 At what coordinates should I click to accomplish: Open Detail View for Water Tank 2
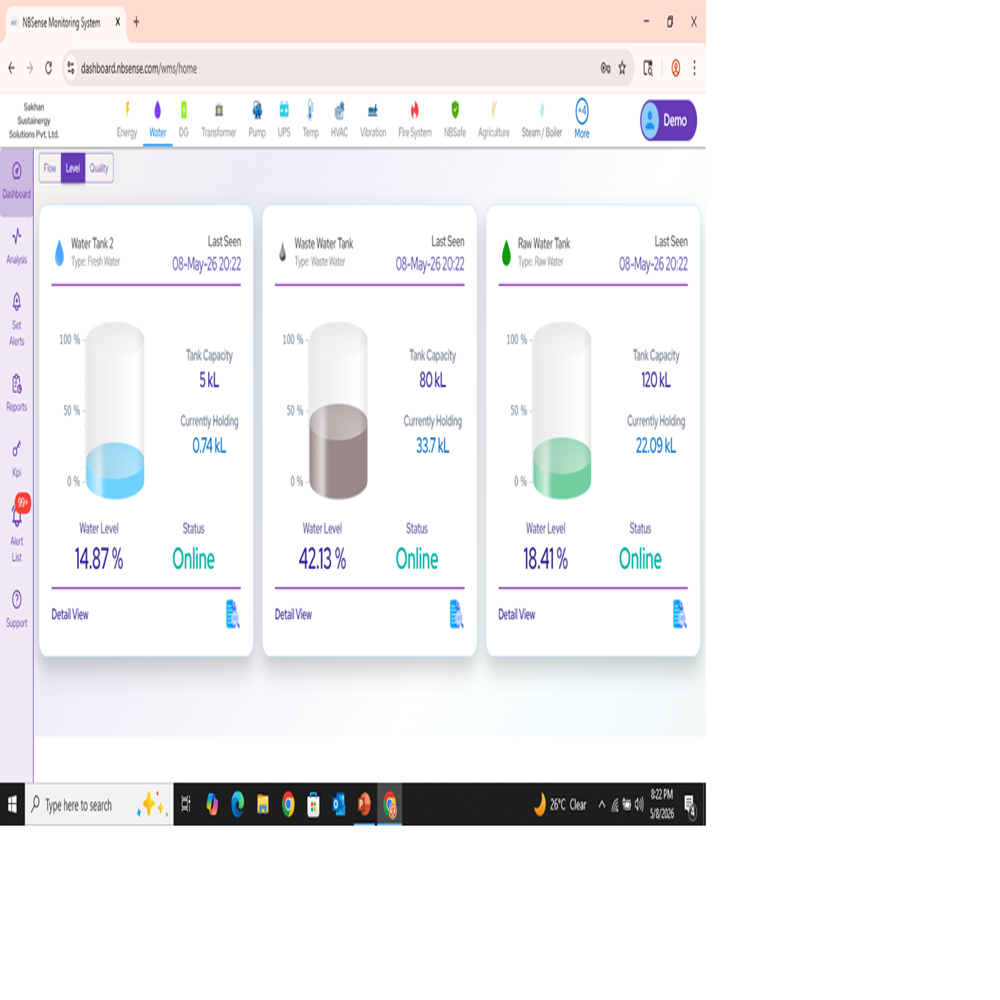click(70, 615)
